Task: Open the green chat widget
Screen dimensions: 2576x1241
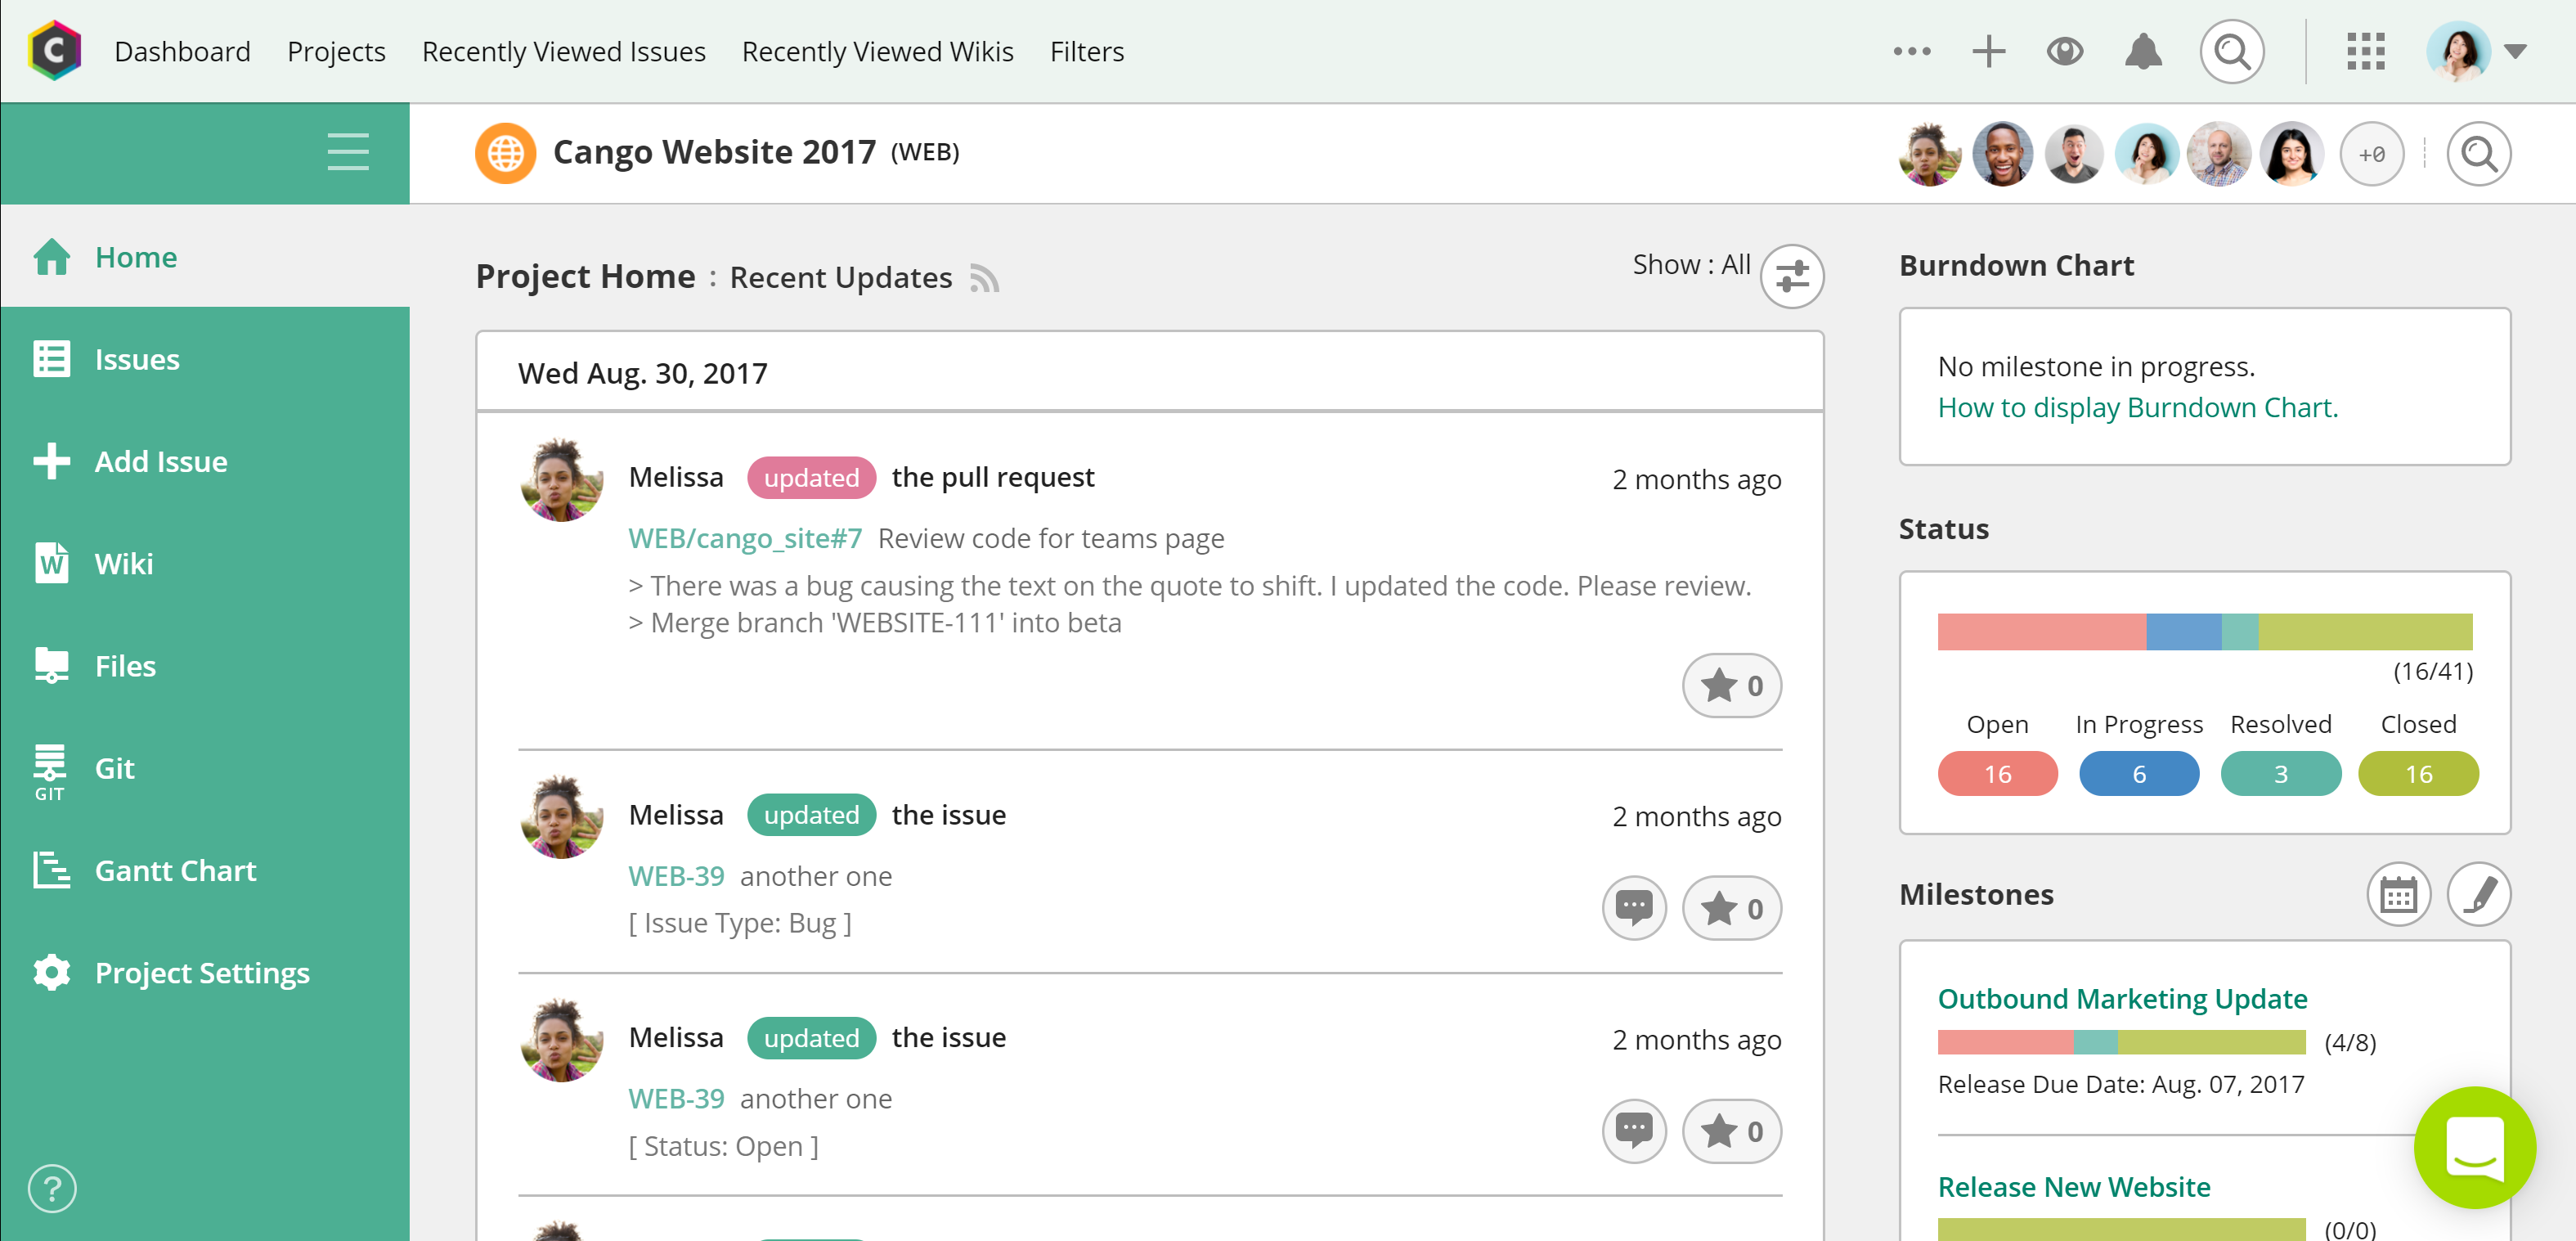Action: pos(2474,1147)
